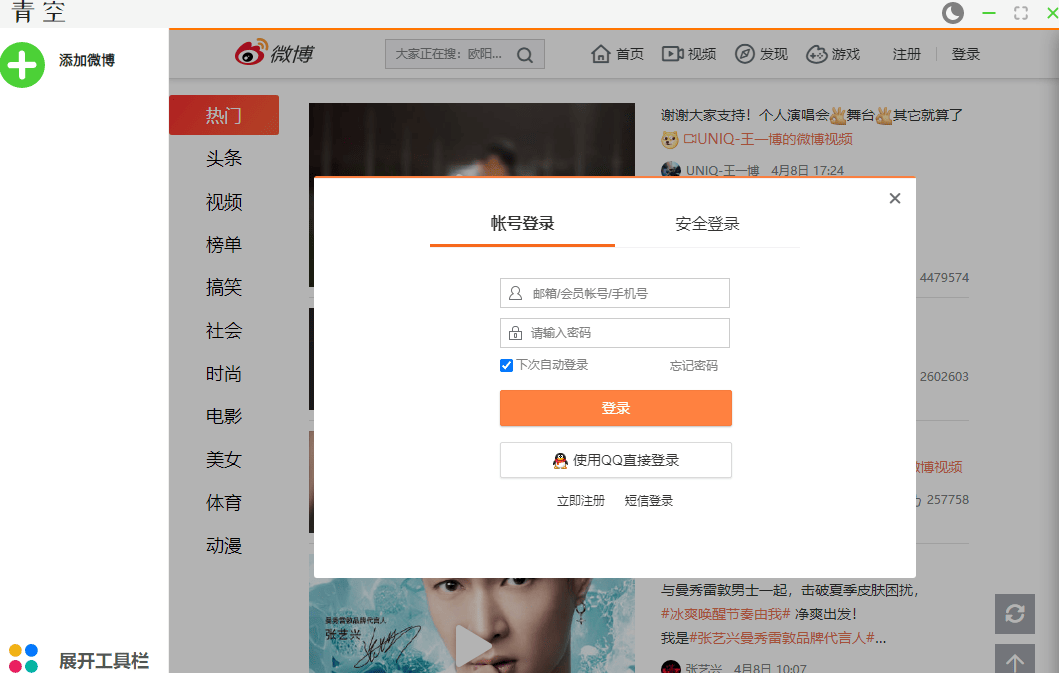Select 体育 category in sidebar
1059x673 pixels.
click(x=224, y=503)
